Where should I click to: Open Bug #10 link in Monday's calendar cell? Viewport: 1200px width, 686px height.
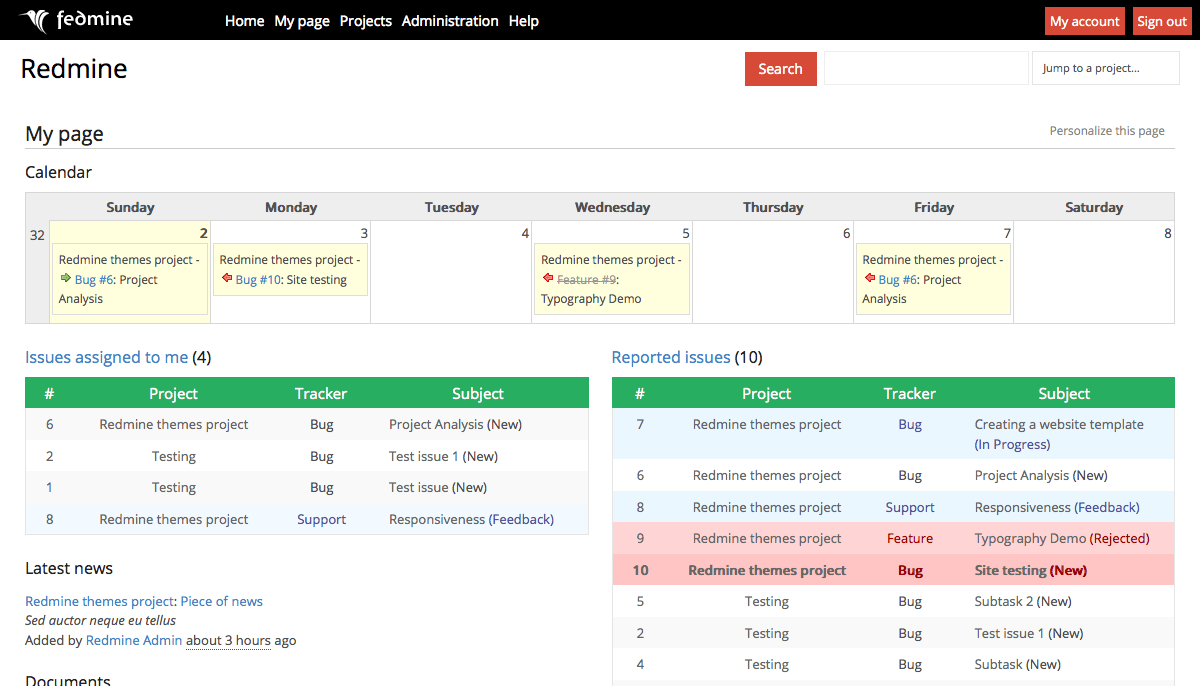259,280
